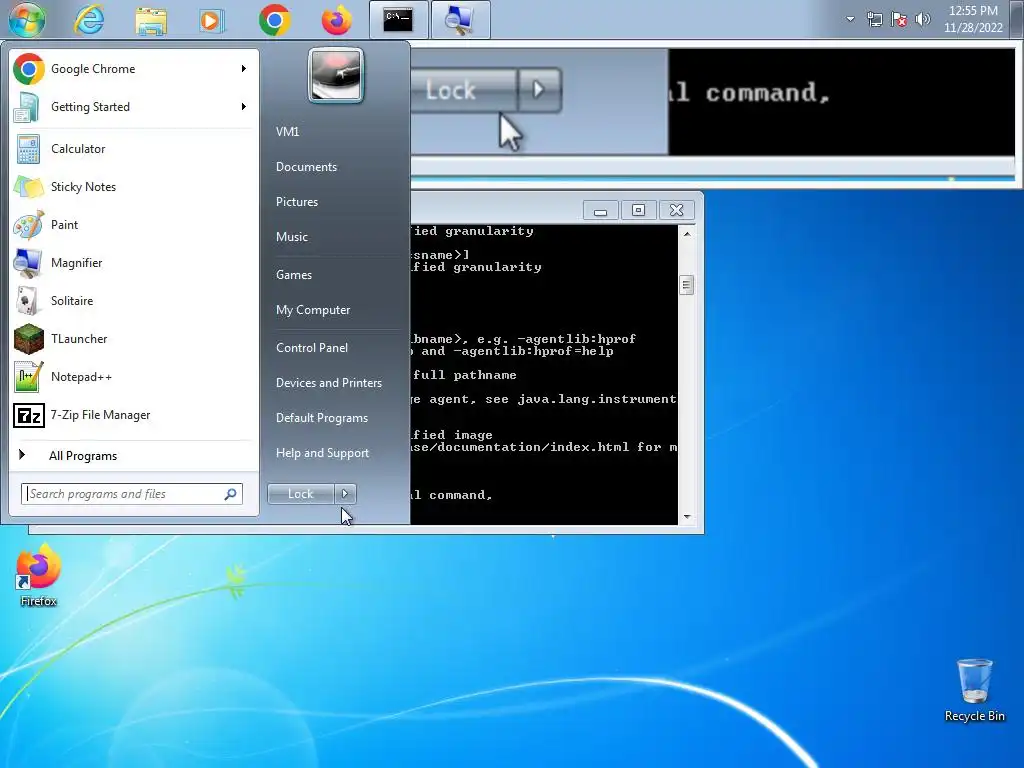
Task: Launch Google Chrome from the taskbar
Action: (x=275, y=20)
